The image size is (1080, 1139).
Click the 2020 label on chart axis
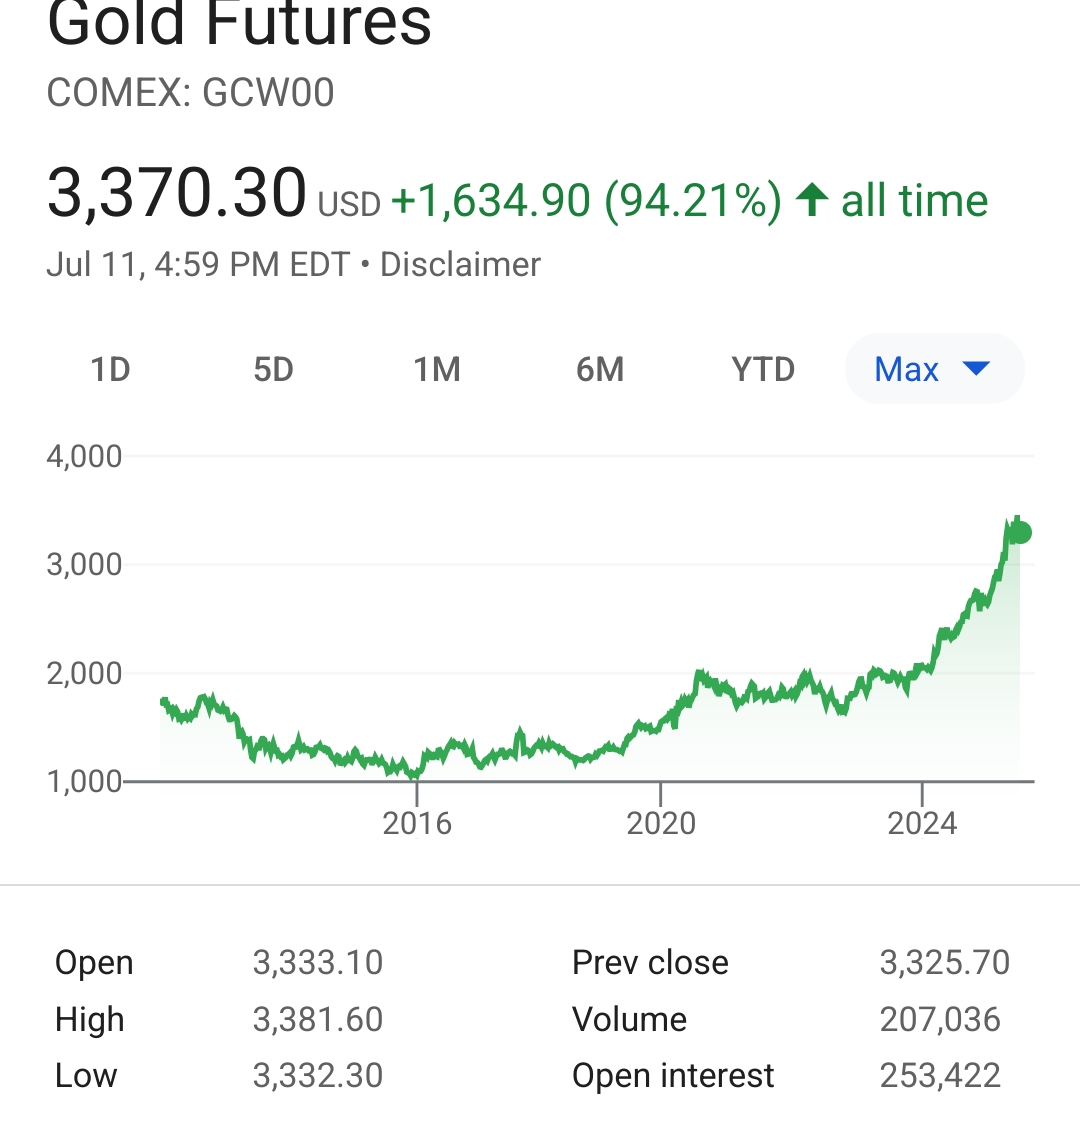(x=661, y=824)
